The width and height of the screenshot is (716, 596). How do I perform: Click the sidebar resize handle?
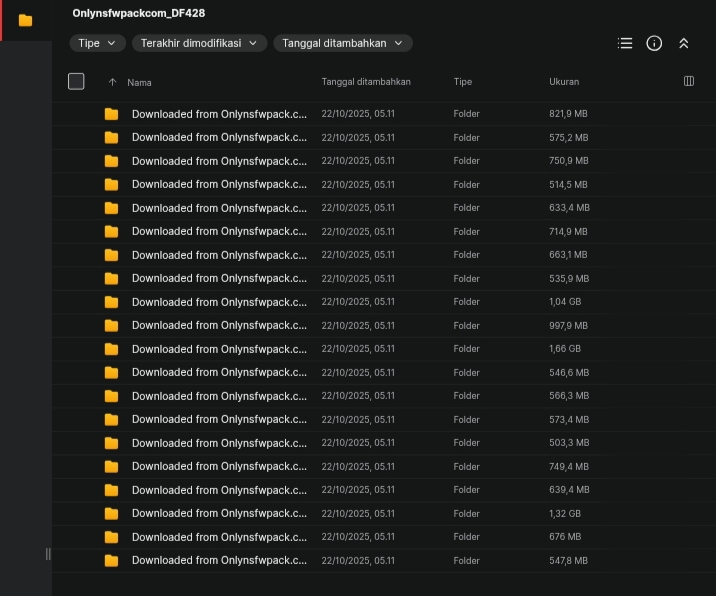[x=47, y=554]
